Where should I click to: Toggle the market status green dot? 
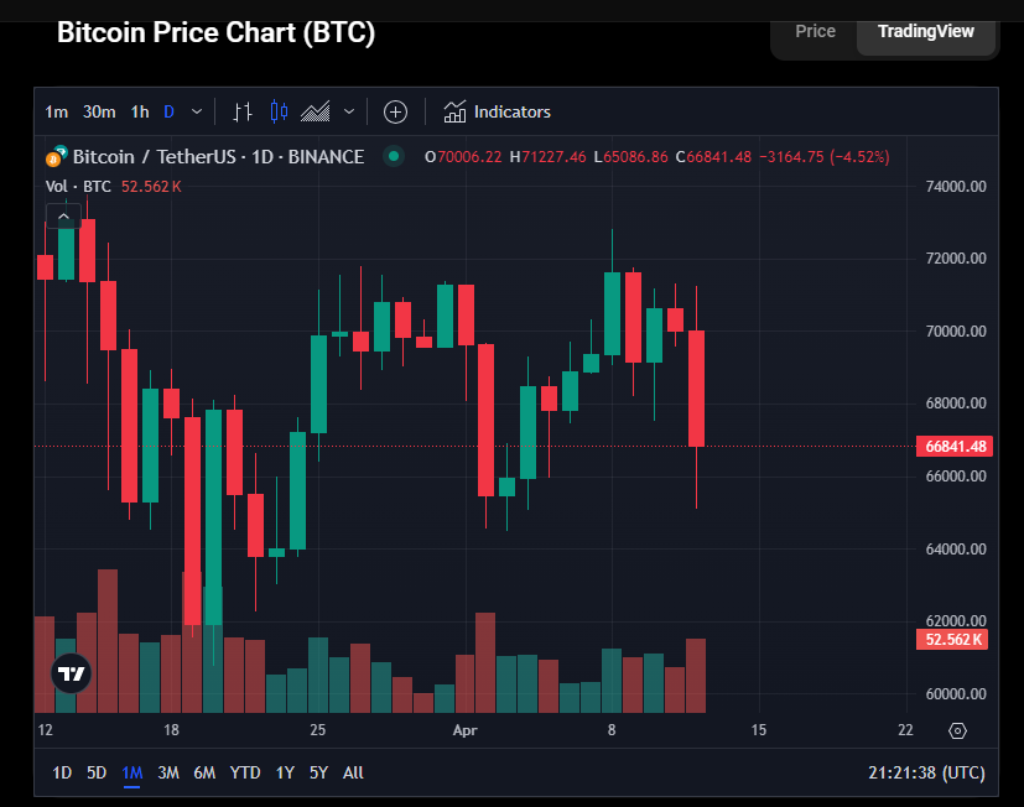pyautogui.click(x=393, y=156)
